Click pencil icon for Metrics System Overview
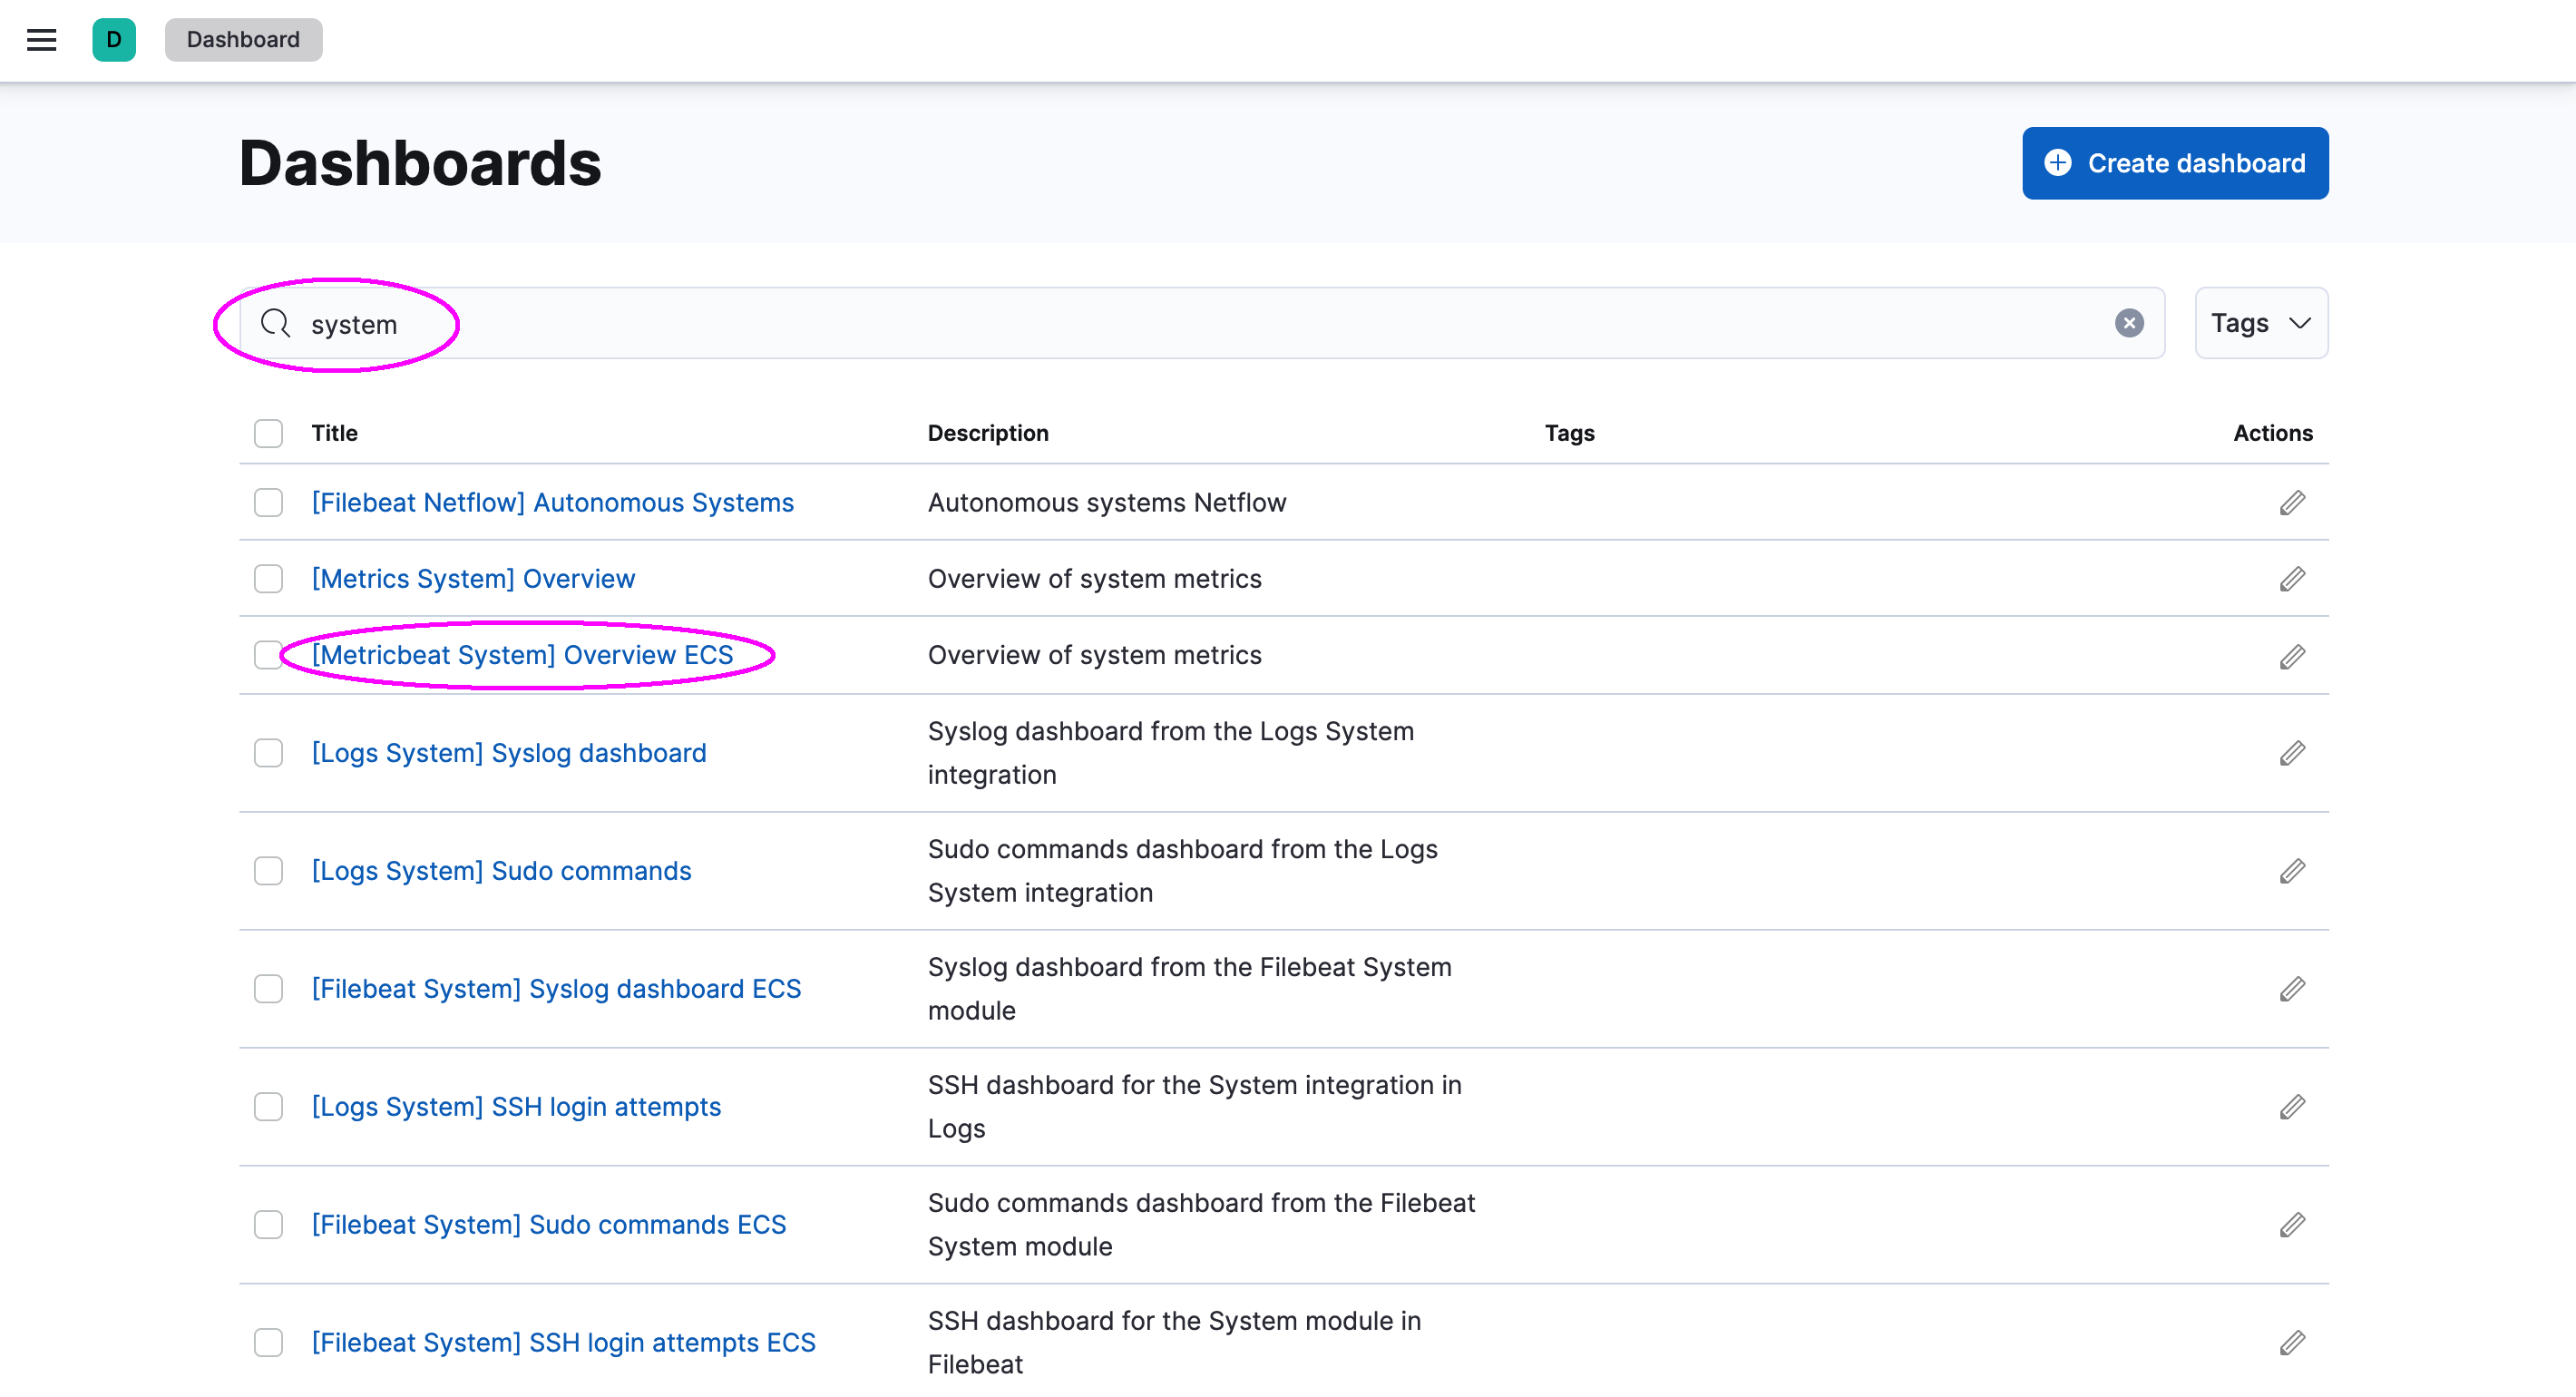Viewport: 2576px width, 1397px height. 2292,579
